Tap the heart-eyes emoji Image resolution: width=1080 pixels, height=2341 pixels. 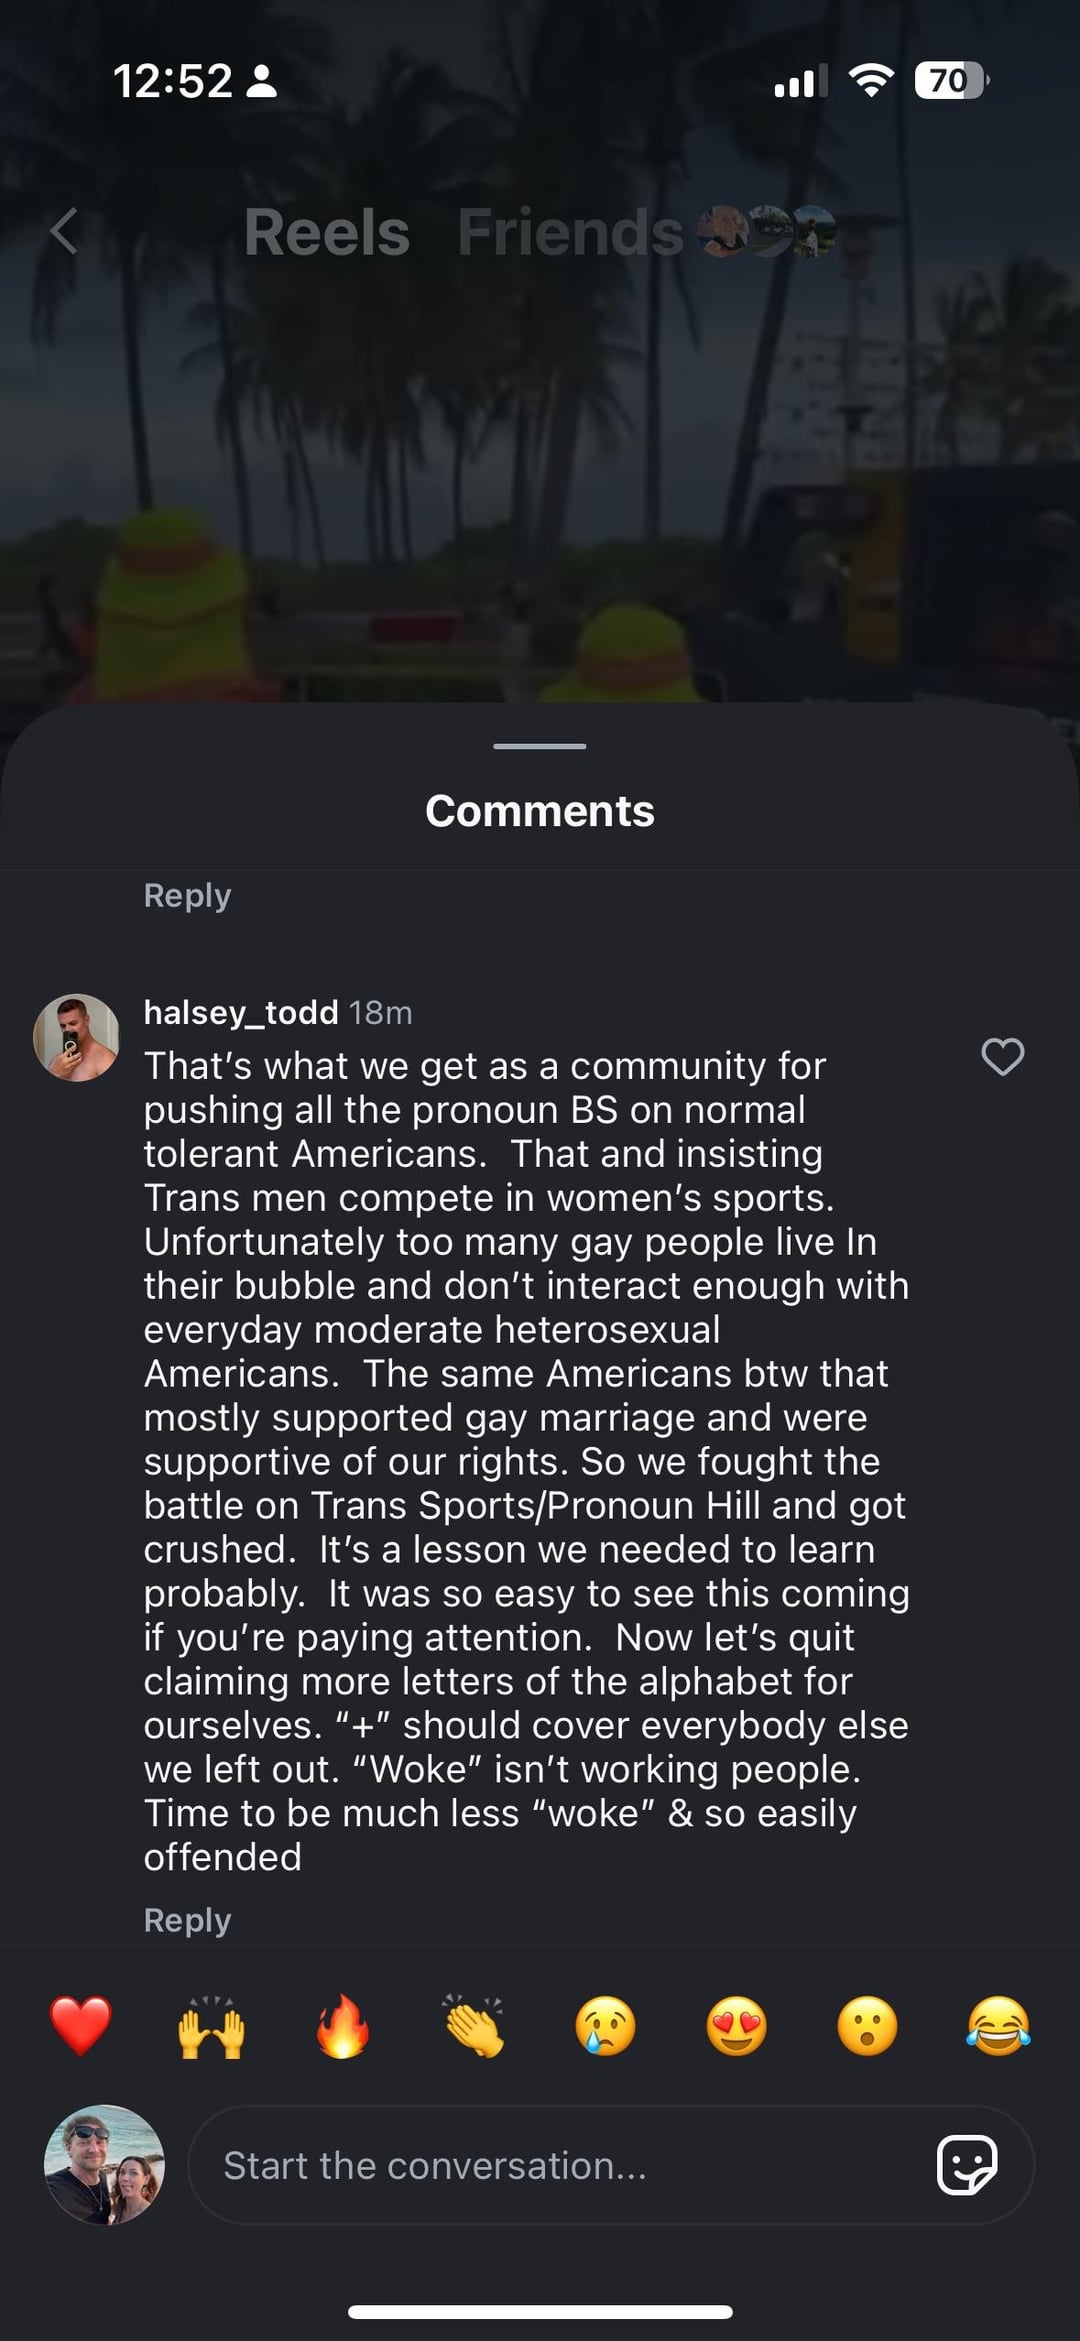[736, 2026]
